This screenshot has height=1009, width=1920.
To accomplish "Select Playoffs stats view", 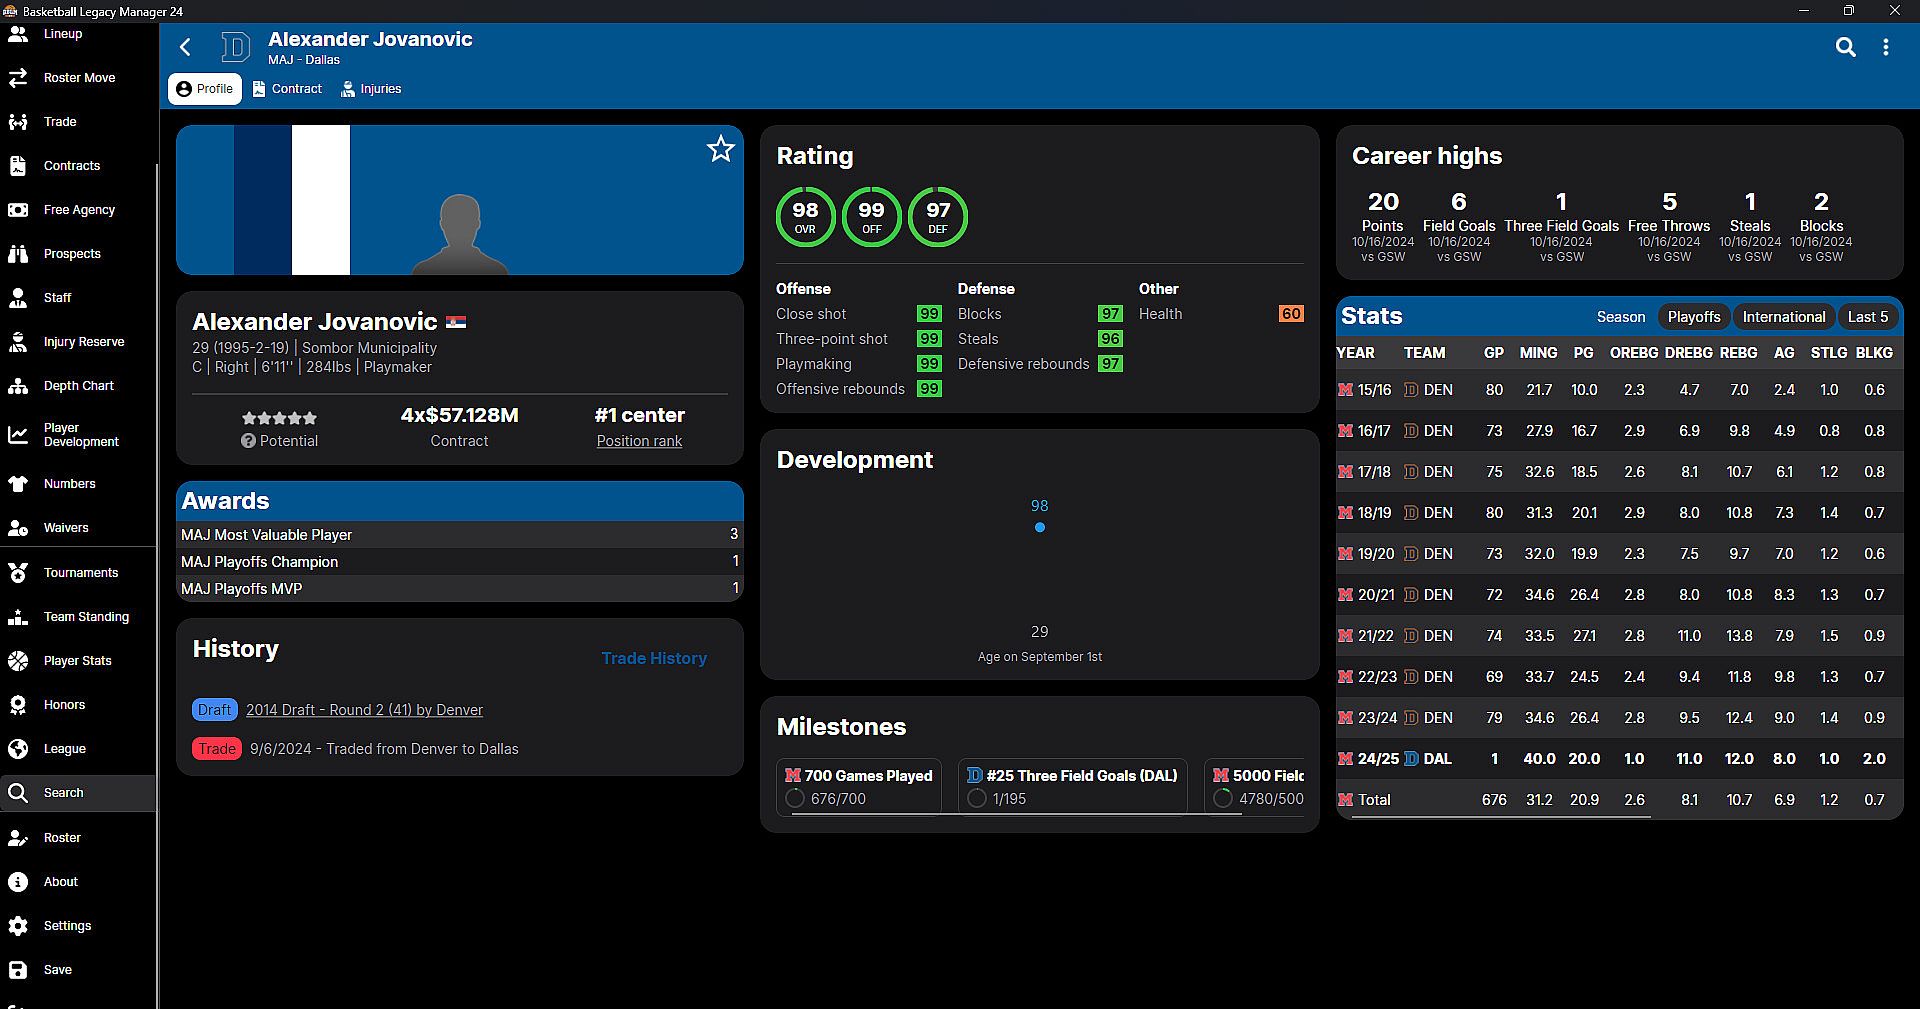I will [1693, 317].
